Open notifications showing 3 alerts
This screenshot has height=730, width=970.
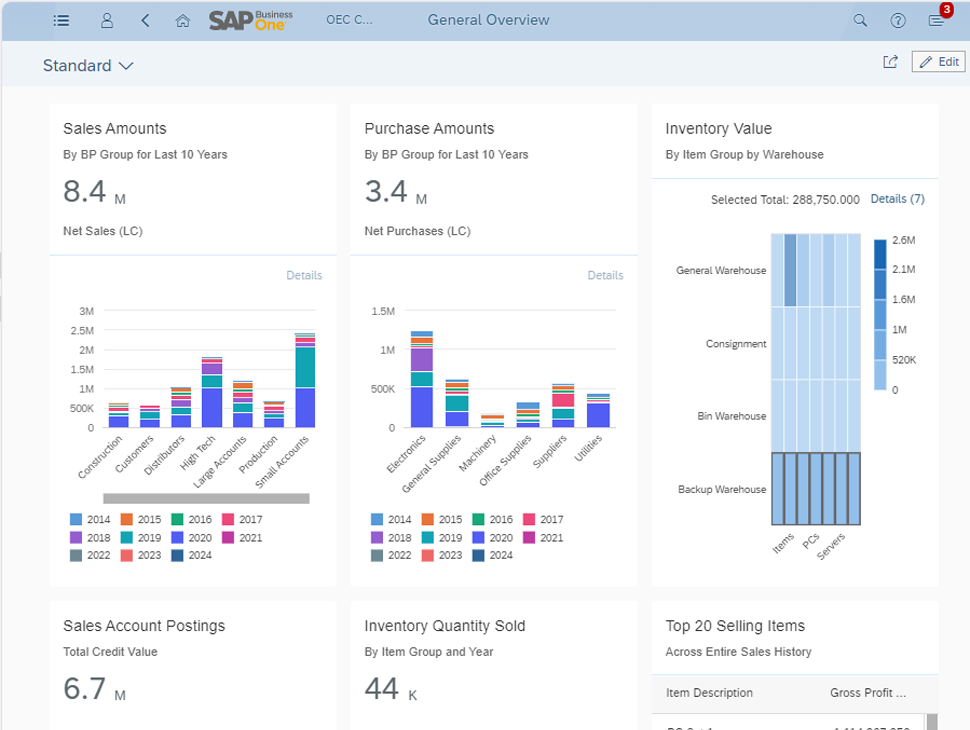tap(936, 20)
